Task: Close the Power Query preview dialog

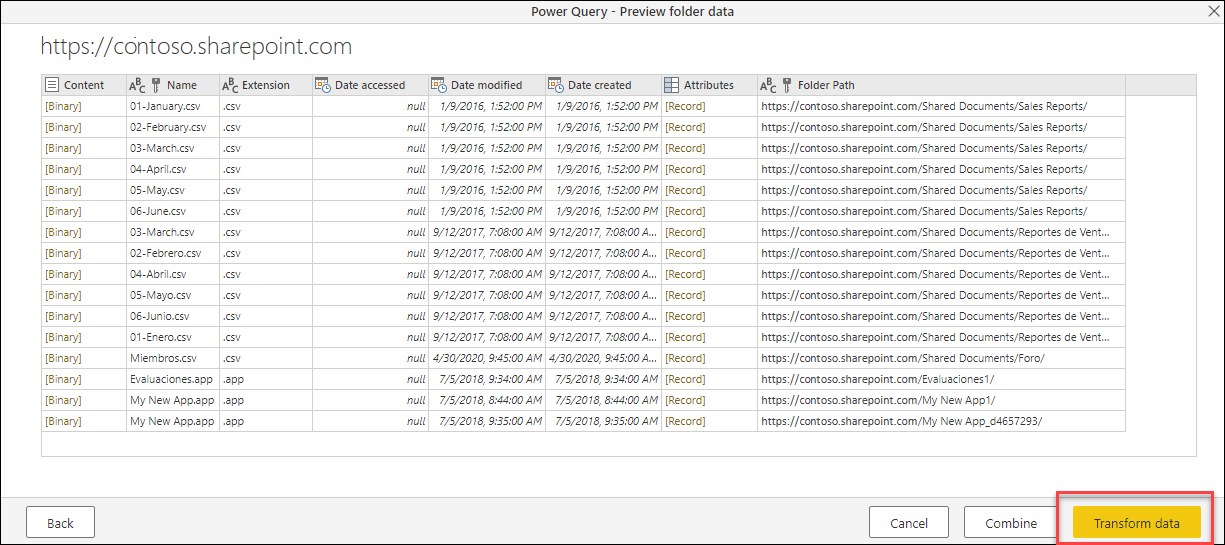Action: click(x=1213, y=11)
